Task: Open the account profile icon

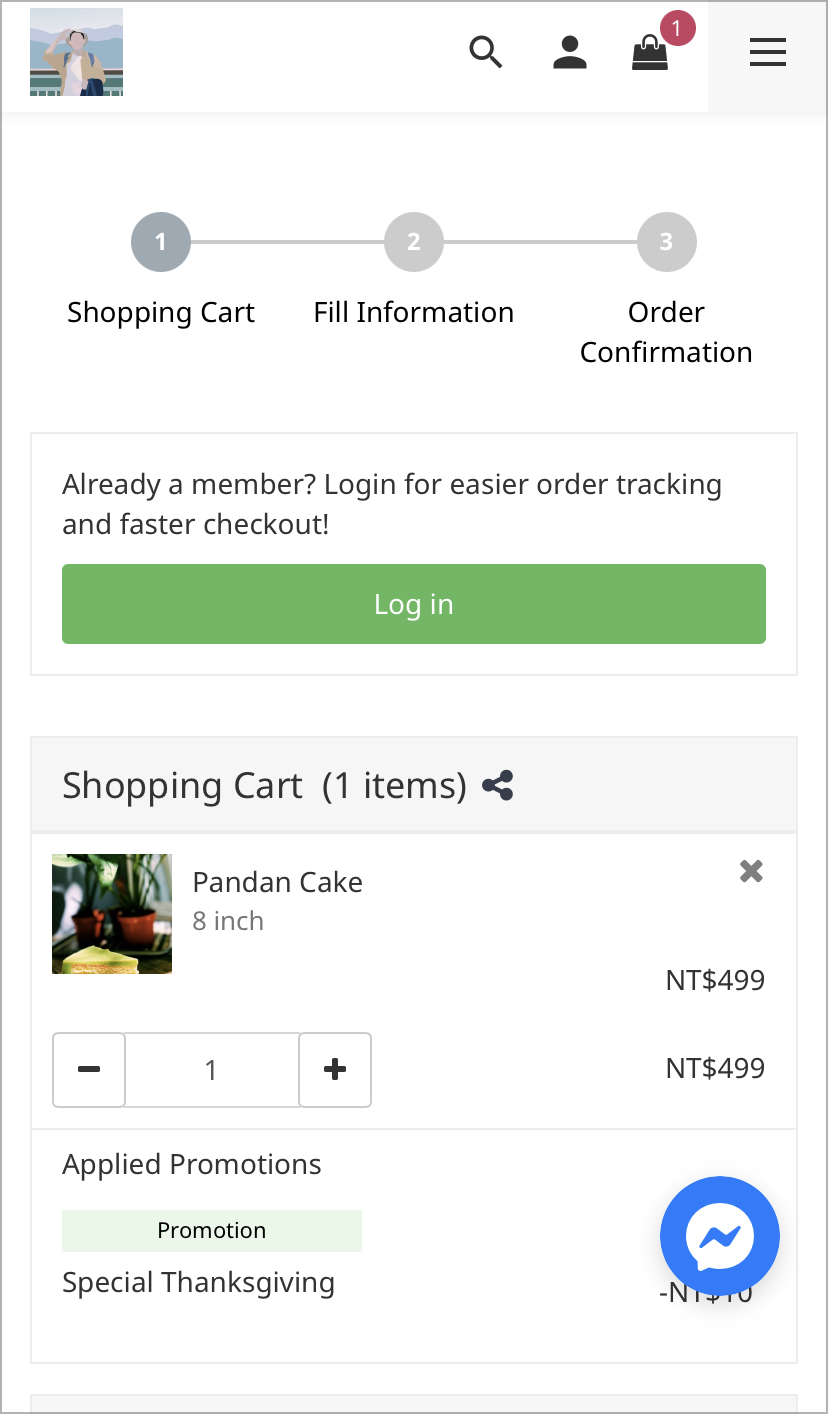Action: tap(570, 52)
